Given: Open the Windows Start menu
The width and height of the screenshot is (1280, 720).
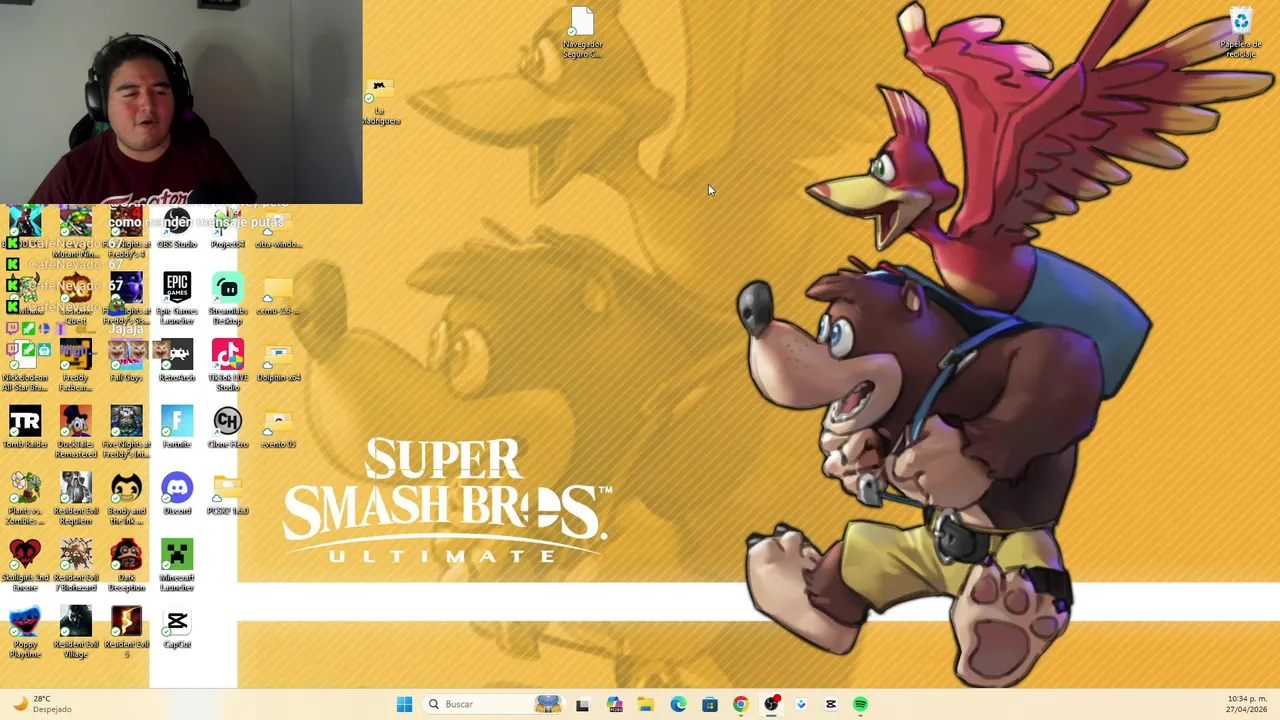Looking at the screenshot, I should (x=404, y=704).
